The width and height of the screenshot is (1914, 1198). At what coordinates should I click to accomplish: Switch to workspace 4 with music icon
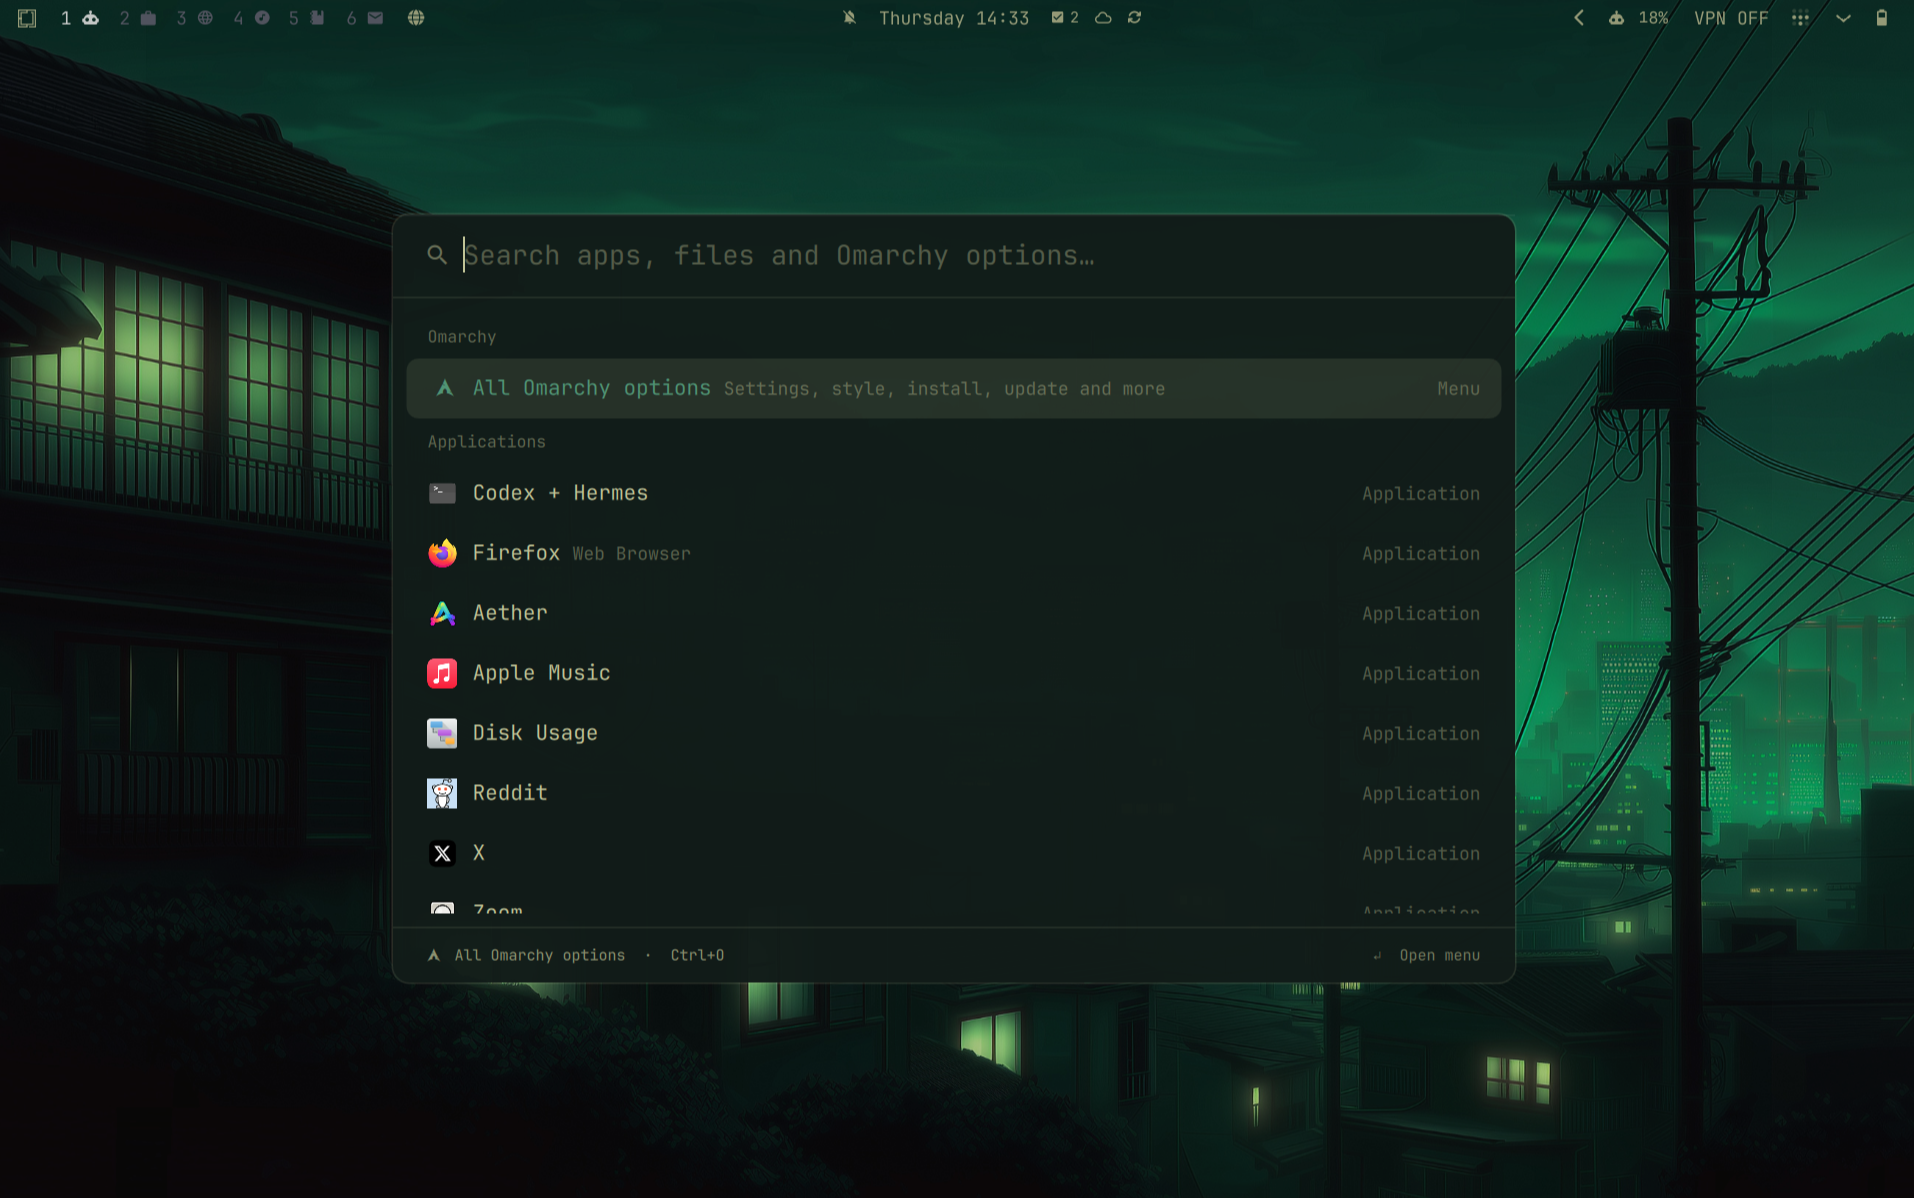pos(252,18)
